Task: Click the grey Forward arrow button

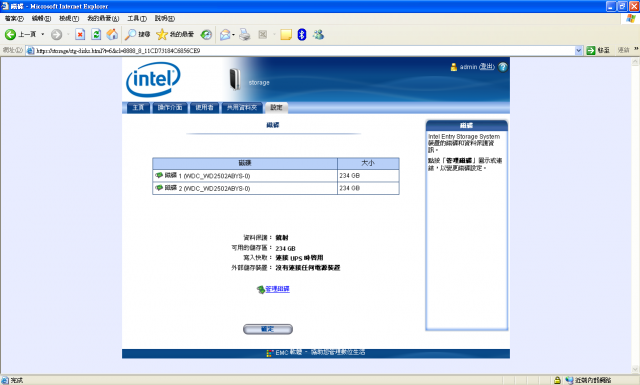Action: point(56,35)
